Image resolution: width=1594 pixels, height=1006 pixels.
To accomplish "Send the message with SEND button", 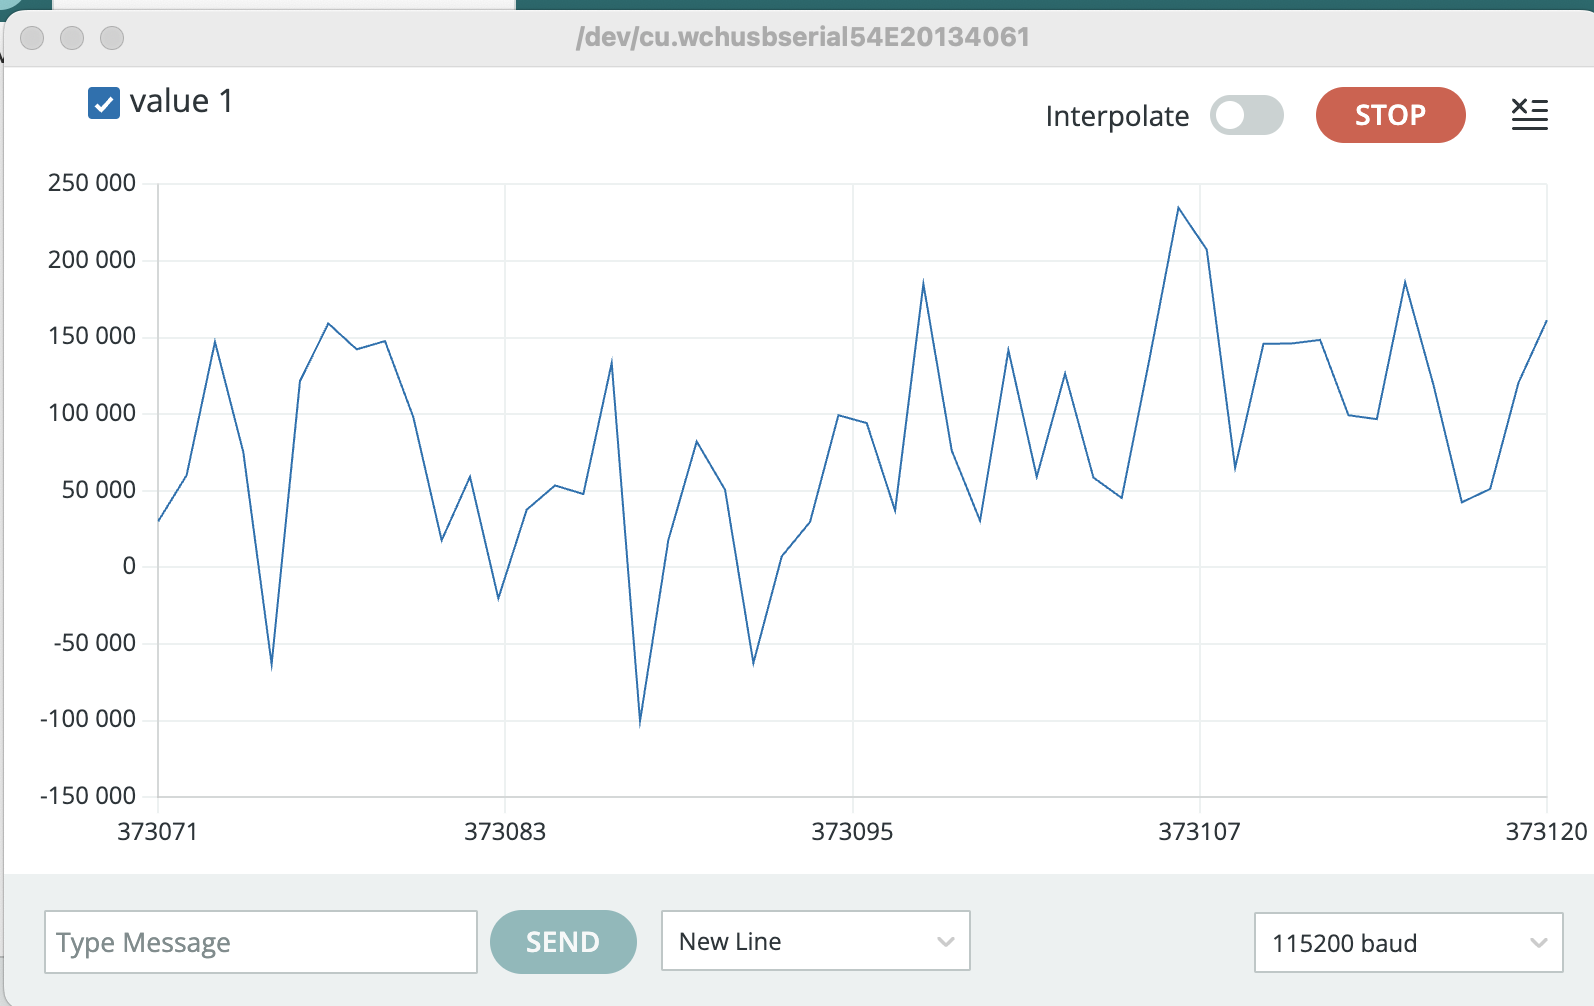I will click(563, 942).
